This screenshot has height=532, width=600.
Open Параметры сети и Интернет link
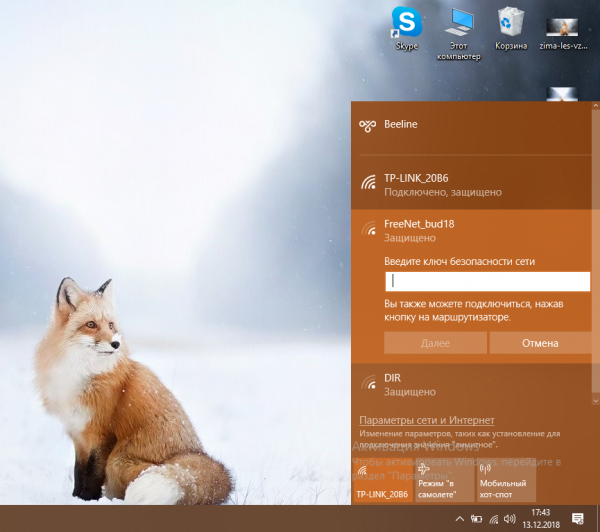(426, 421)
